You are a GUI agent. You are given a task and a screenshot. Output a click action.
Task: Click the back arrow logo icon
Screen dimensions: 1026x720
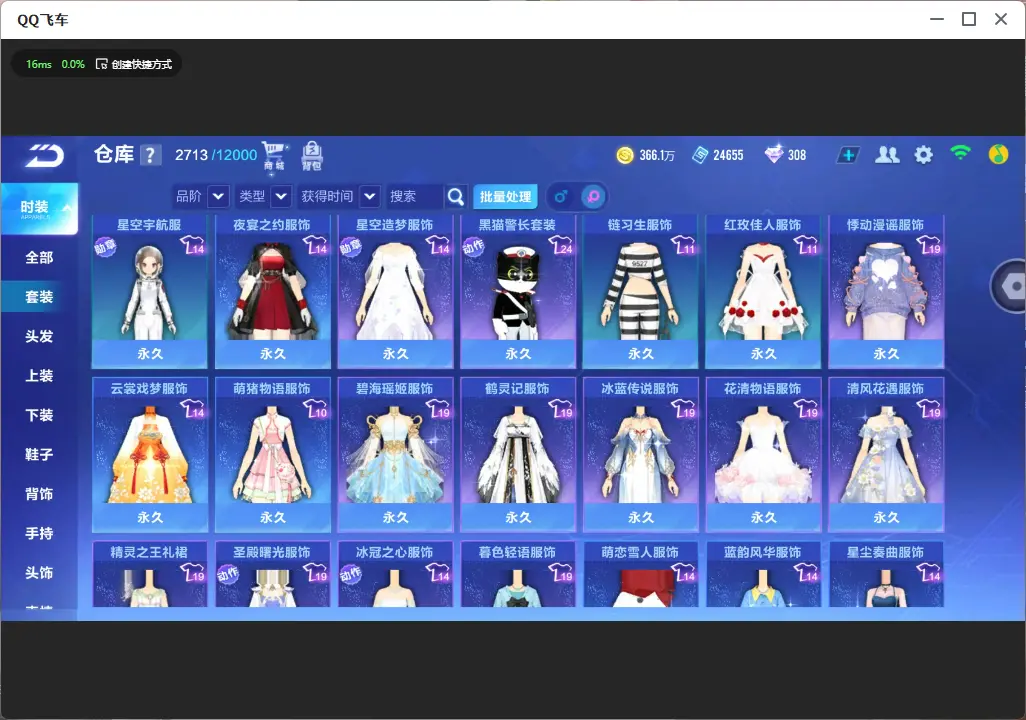click(44, 155)
